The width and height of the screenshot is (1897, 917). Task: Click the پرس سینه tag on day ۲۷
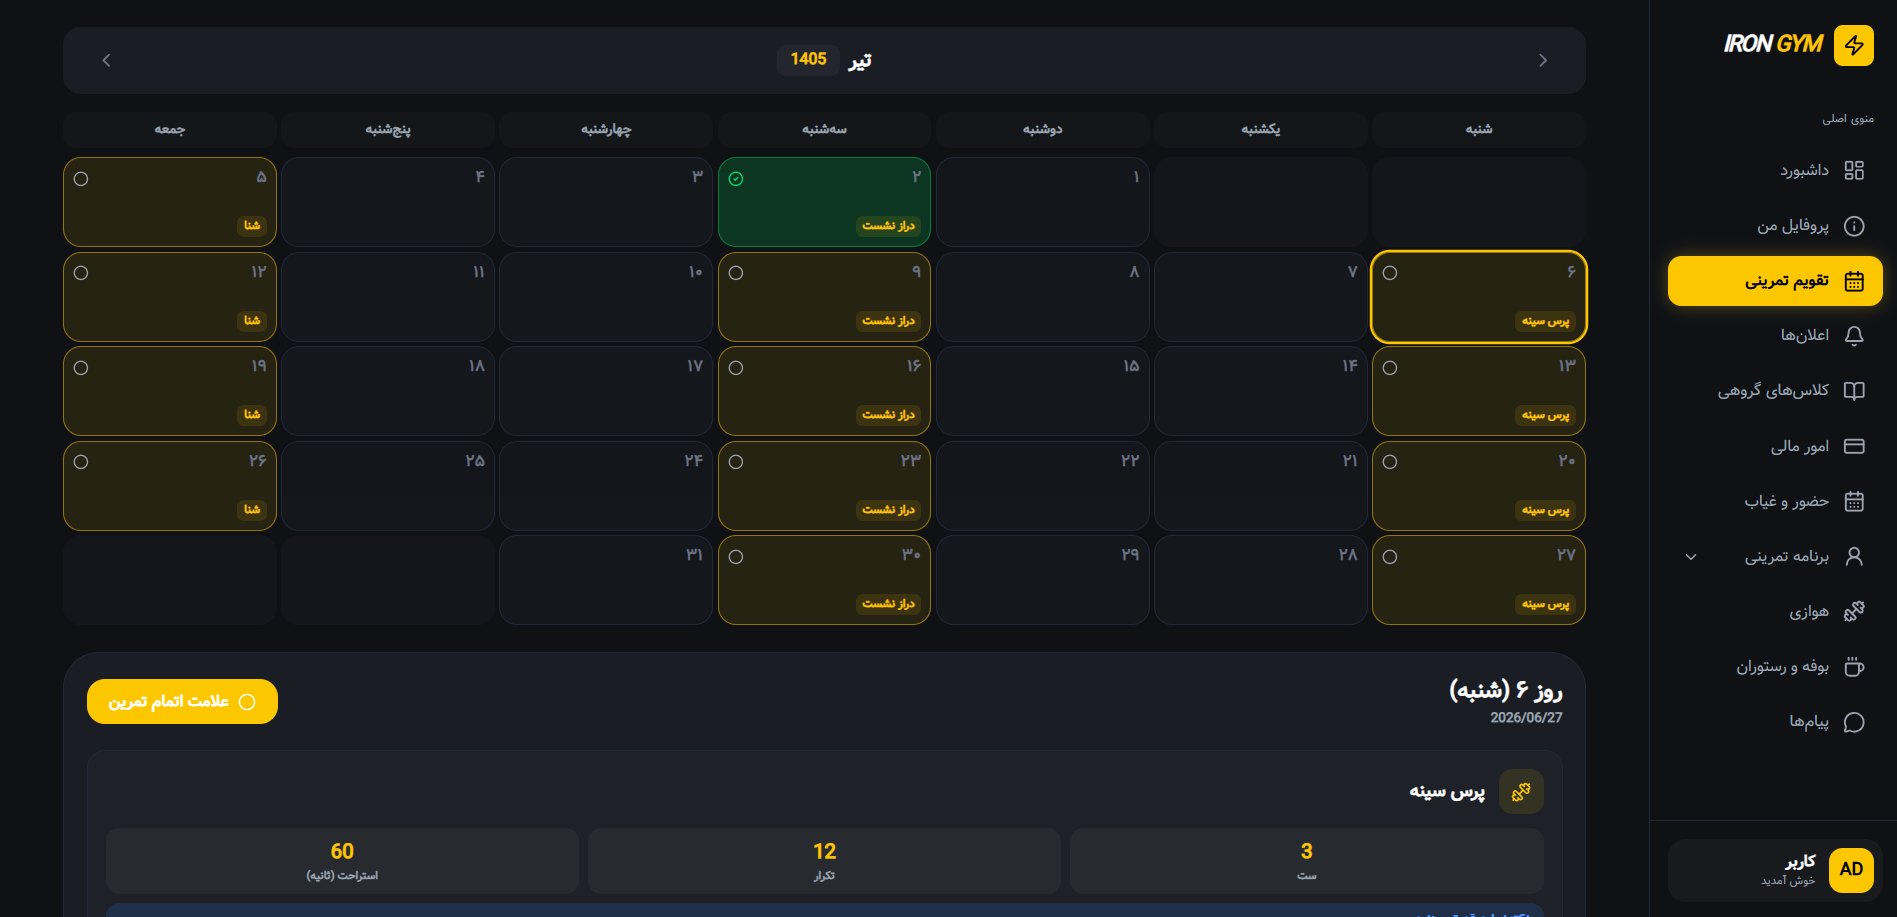1545,604
